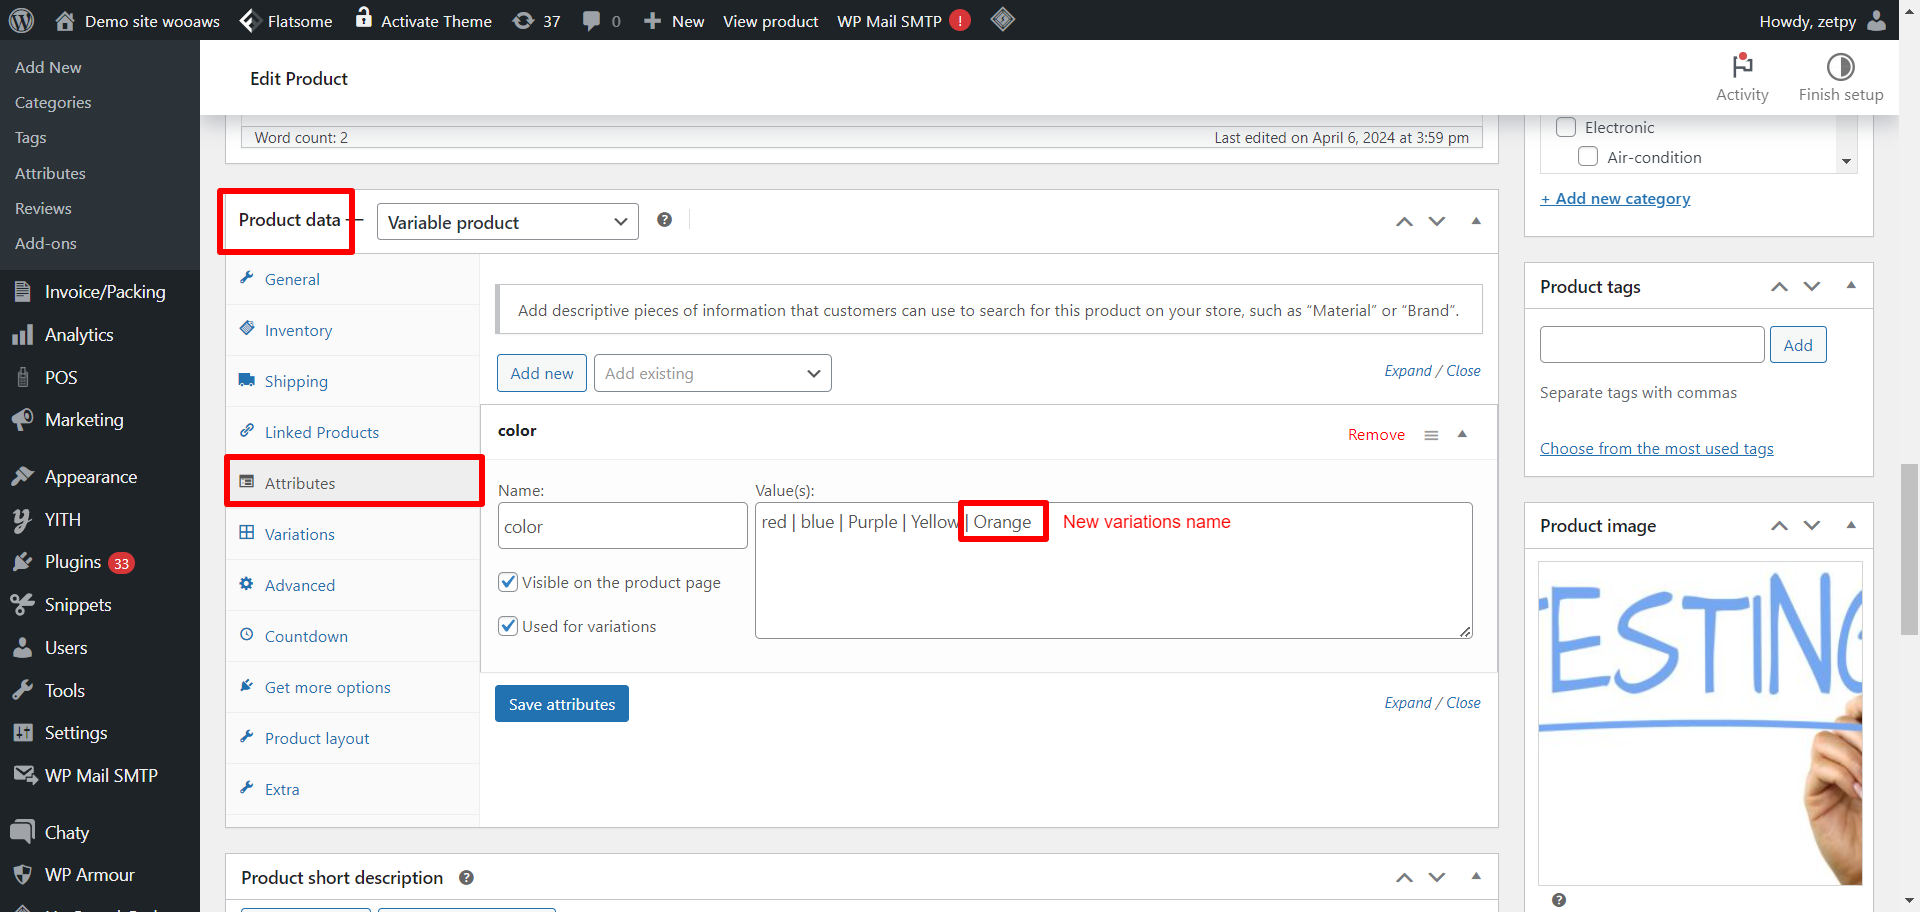
Task: Click the Users person icon
Action: 23,648
